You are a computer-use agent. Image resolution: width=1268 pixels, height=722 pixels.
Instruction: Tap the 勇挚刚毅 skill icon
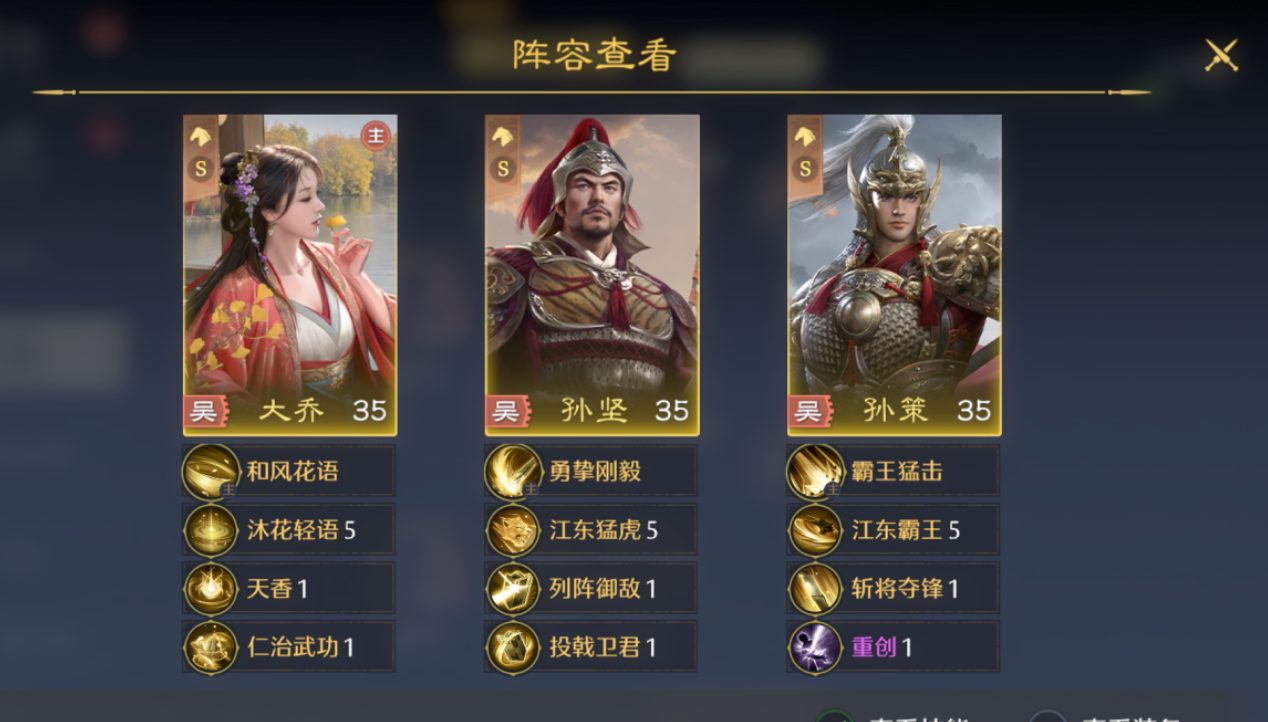pyautogui.click(x=514, y=471)
